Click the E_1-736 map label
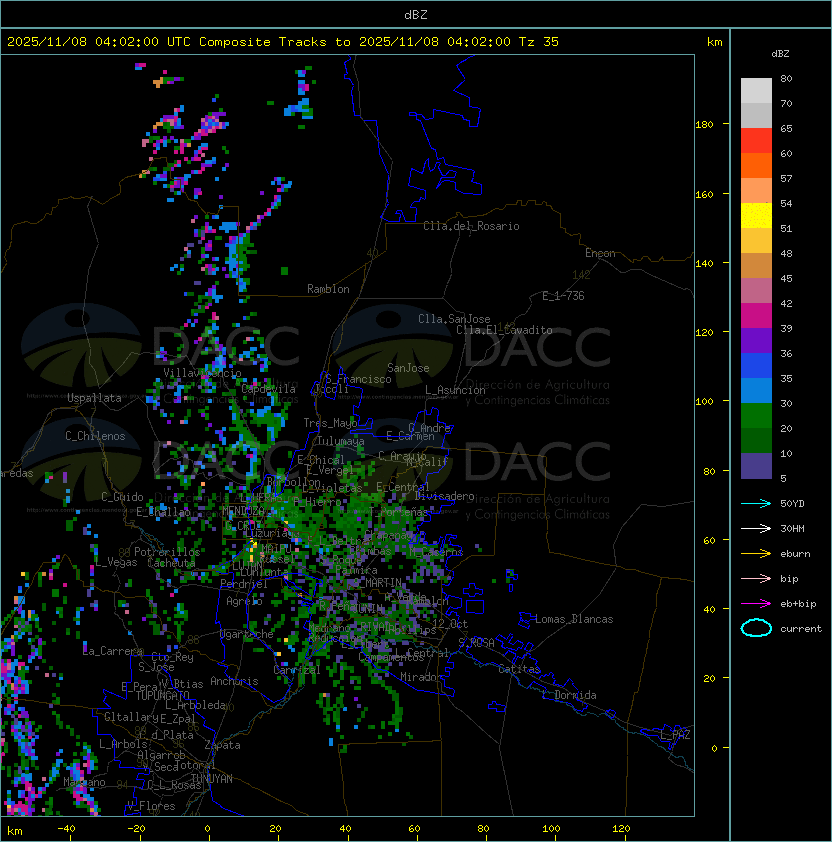832x842 pixels. [x=563, y=296]
